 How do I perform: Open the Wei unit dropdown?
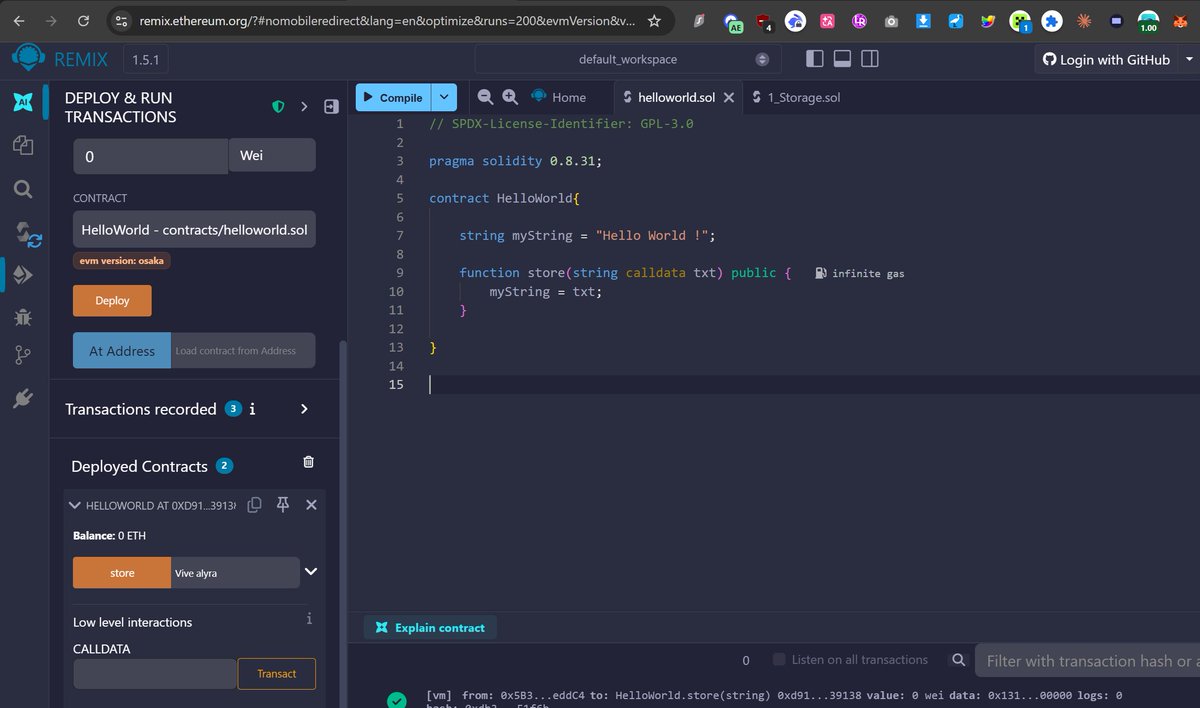(x=272, y=156)
